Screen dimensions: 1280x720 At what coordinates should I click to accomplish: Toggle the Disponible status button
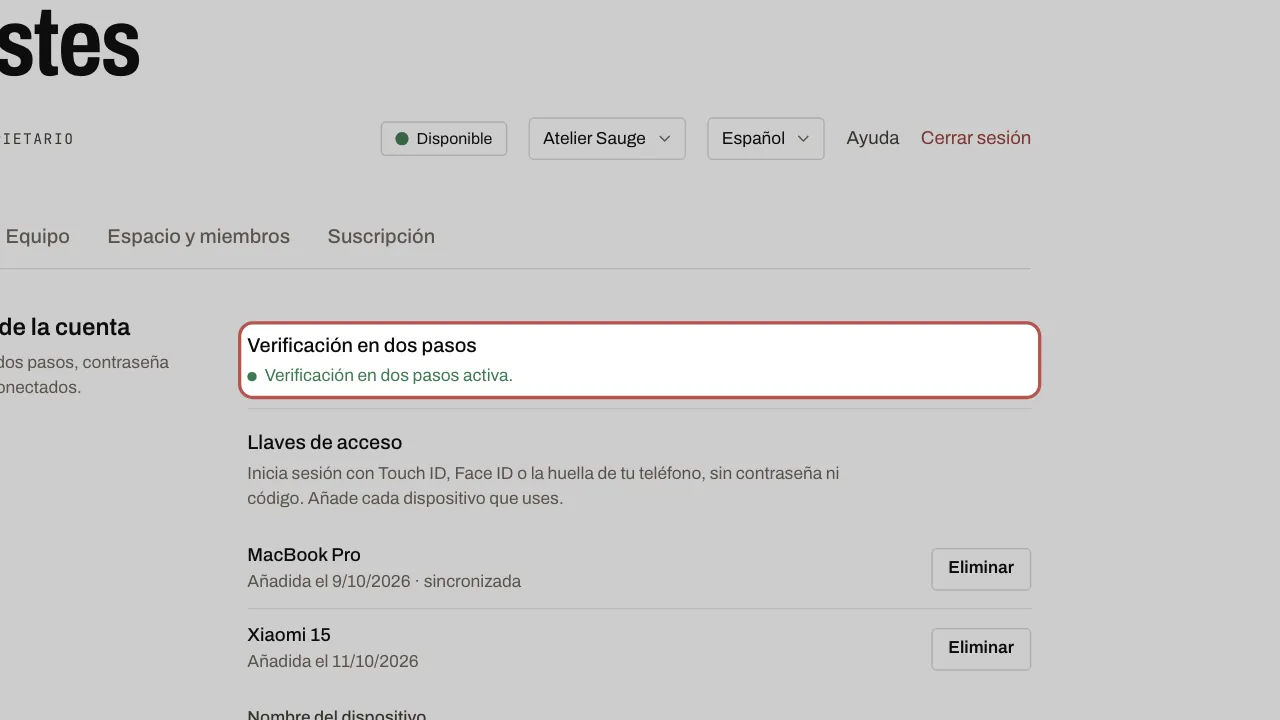(x=444, y=139)
